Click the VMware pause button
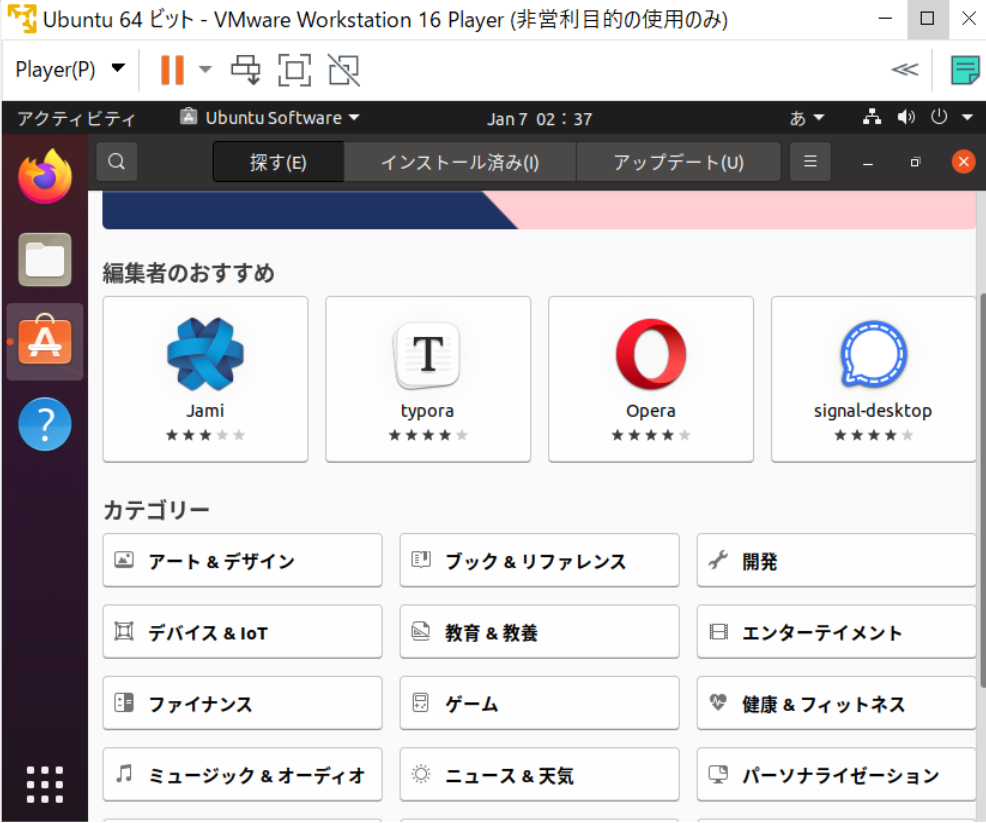The height and width of the screenshot is (823, 986). 172,70
